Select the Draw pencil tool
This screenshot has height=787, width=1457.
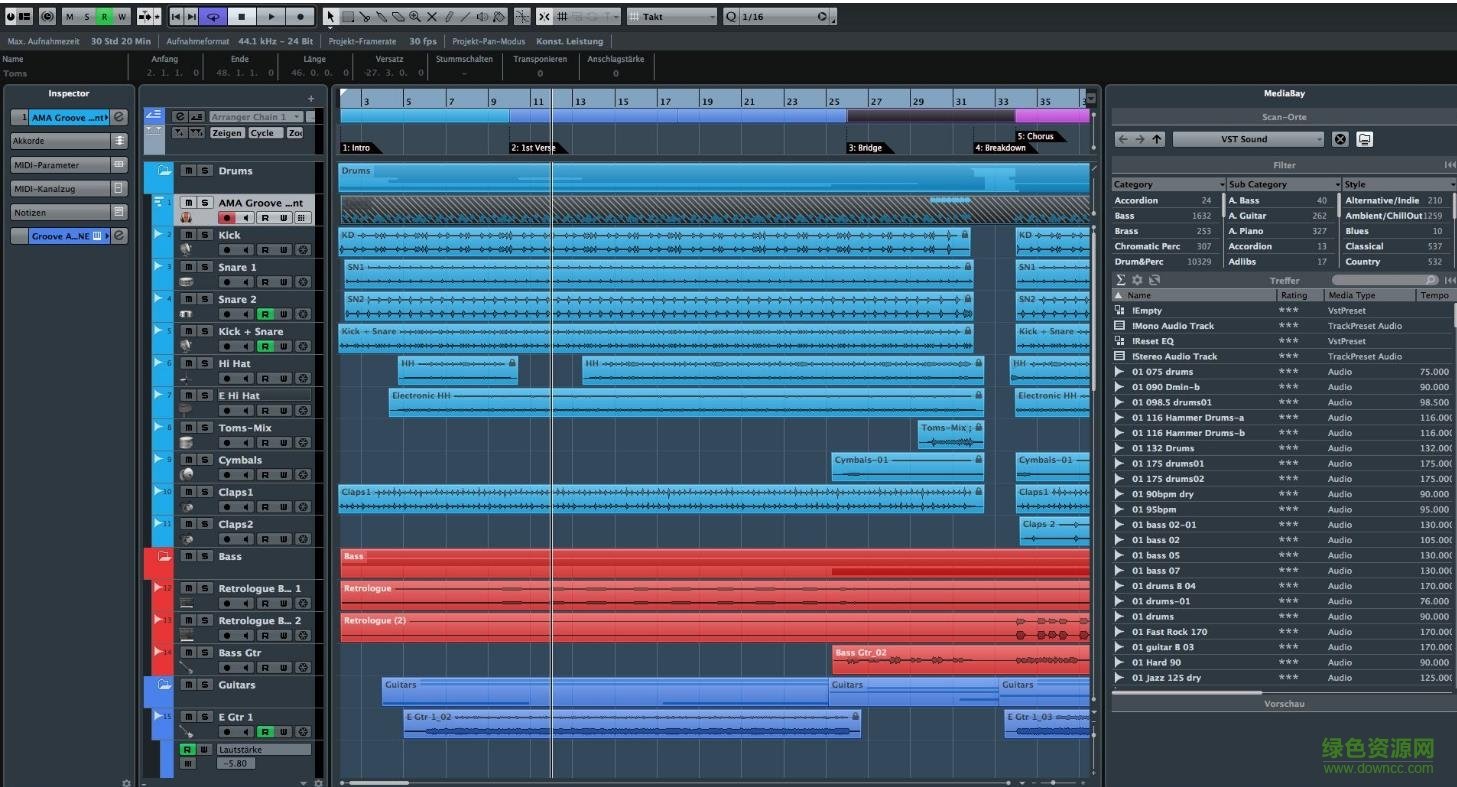coord(449,16)
